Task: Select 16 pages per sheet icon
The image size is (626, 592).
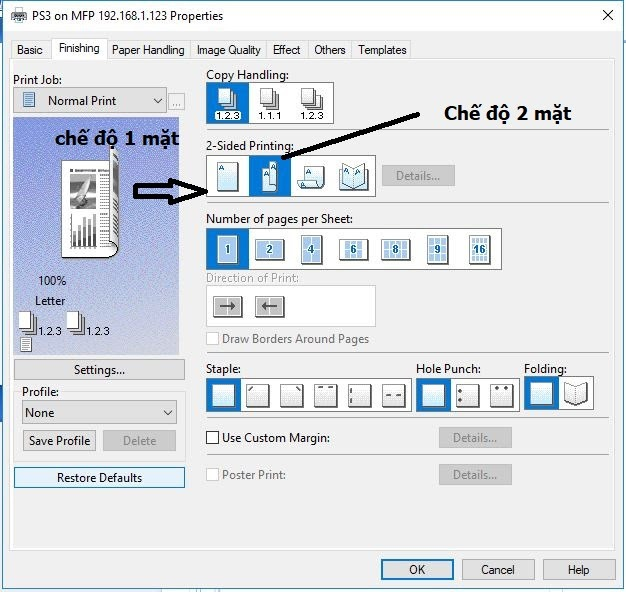Action: click(479, 249)
